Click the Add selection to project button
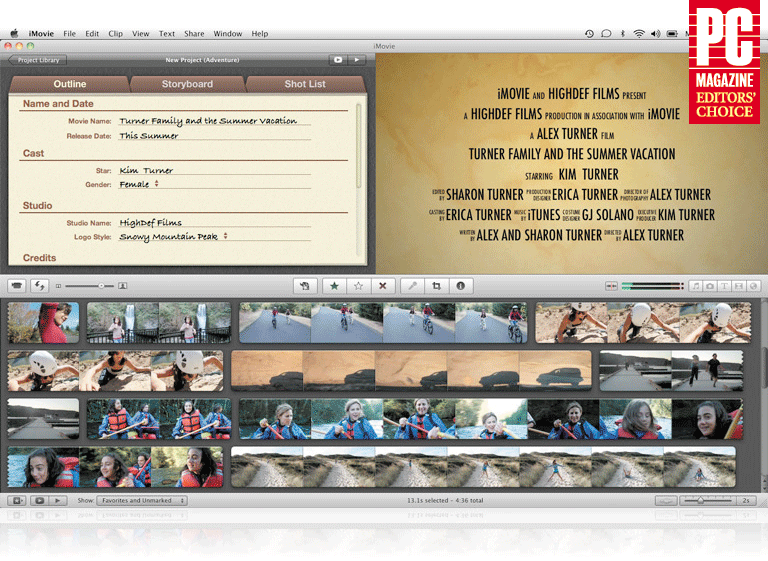 pos(305,286)
